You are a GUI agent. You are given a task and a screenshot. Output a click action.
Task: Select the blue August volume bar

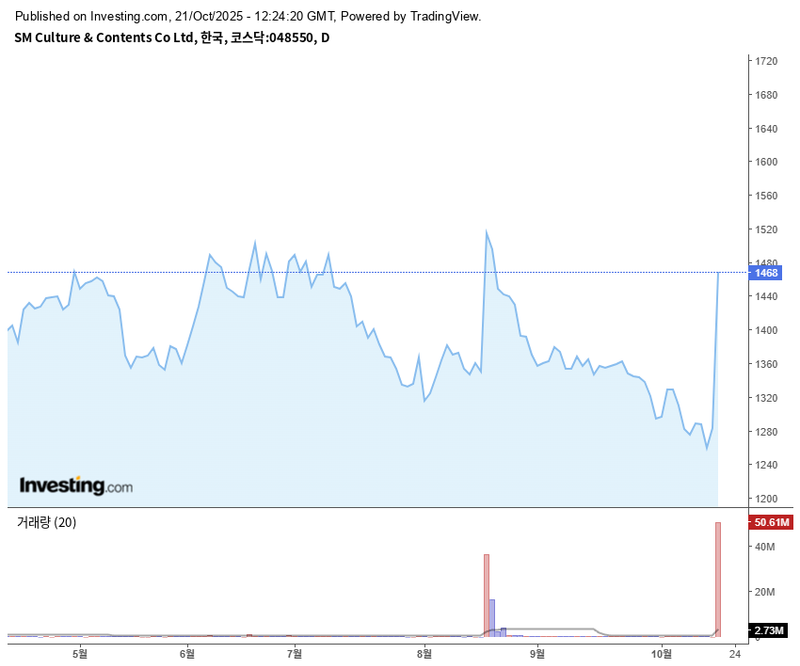coord(492,616)
